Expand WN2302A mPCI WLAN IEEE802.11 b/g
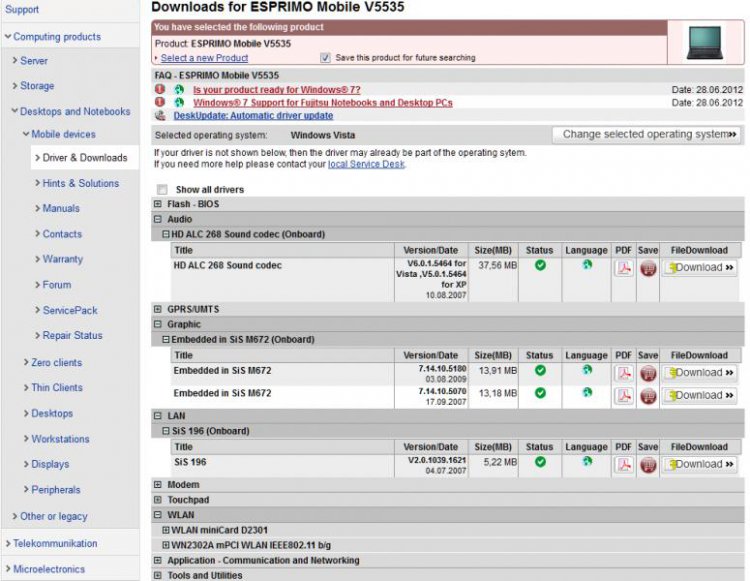 165,545
